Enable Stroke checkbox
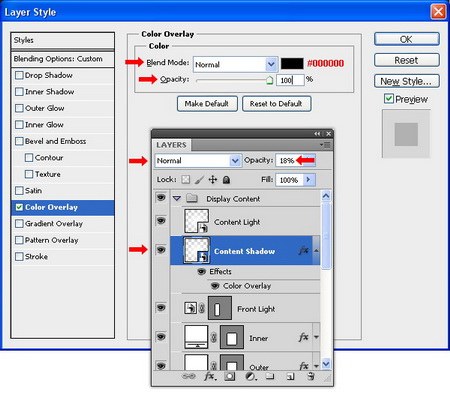 point(19,257)
